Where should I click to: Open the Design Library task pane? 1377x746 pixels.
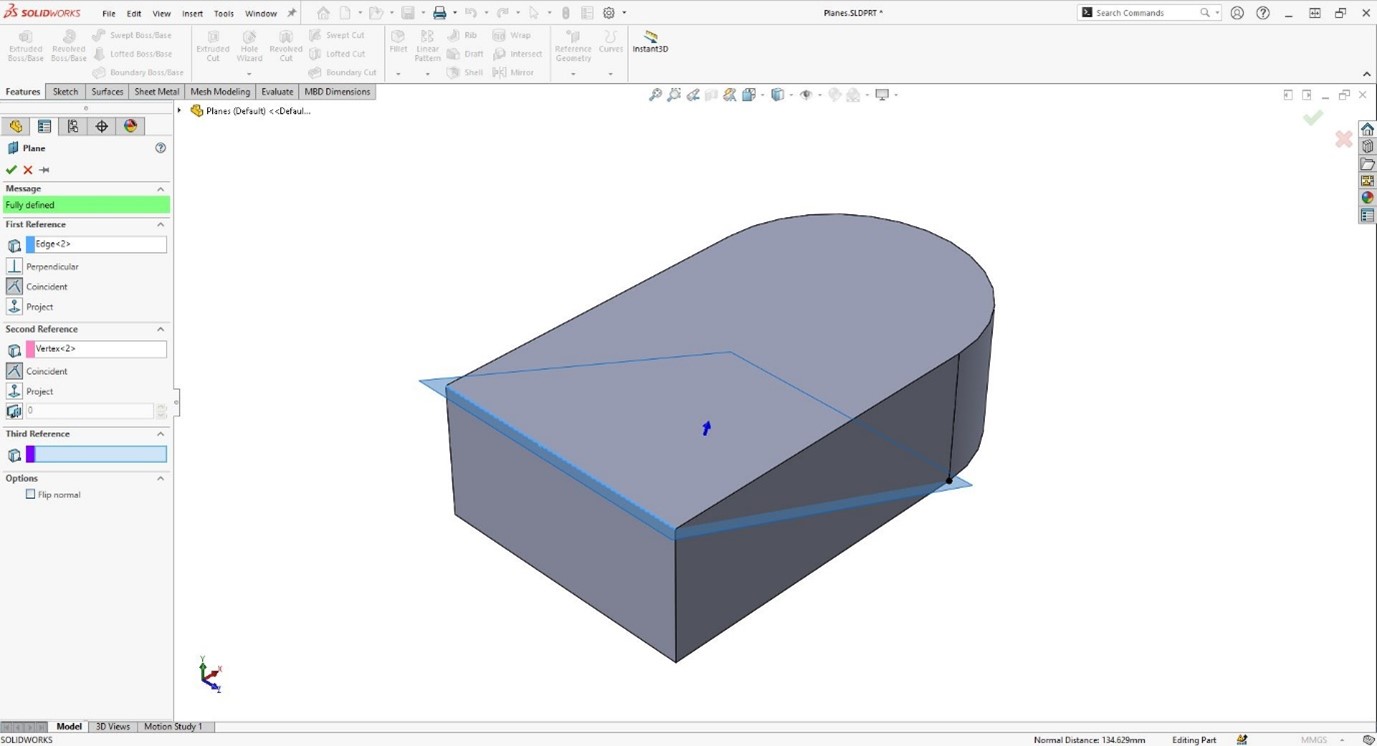pos(1367,145)
